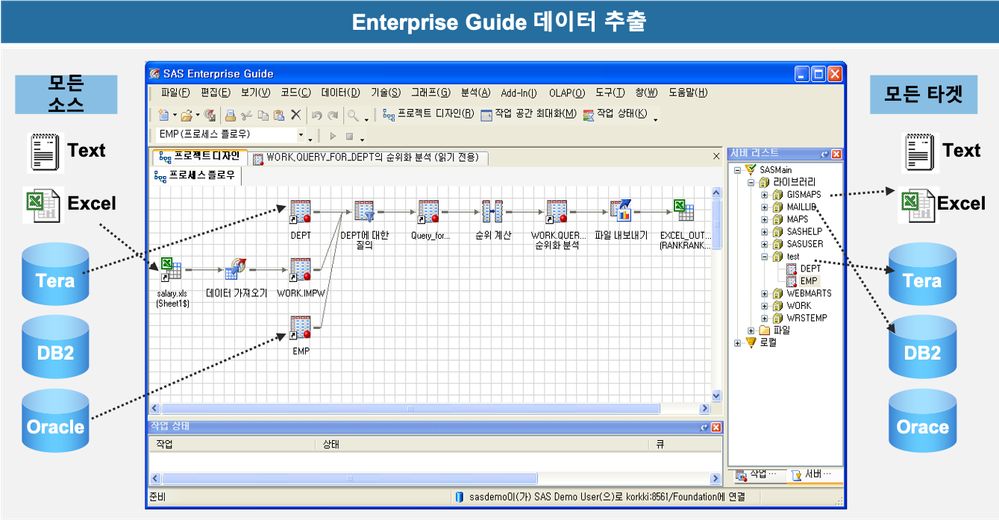Image resolution: width=999 pixels, height=520 pixels.
Task: Click the magnifier search toolbar icon
Action: [x=352, y=115]
